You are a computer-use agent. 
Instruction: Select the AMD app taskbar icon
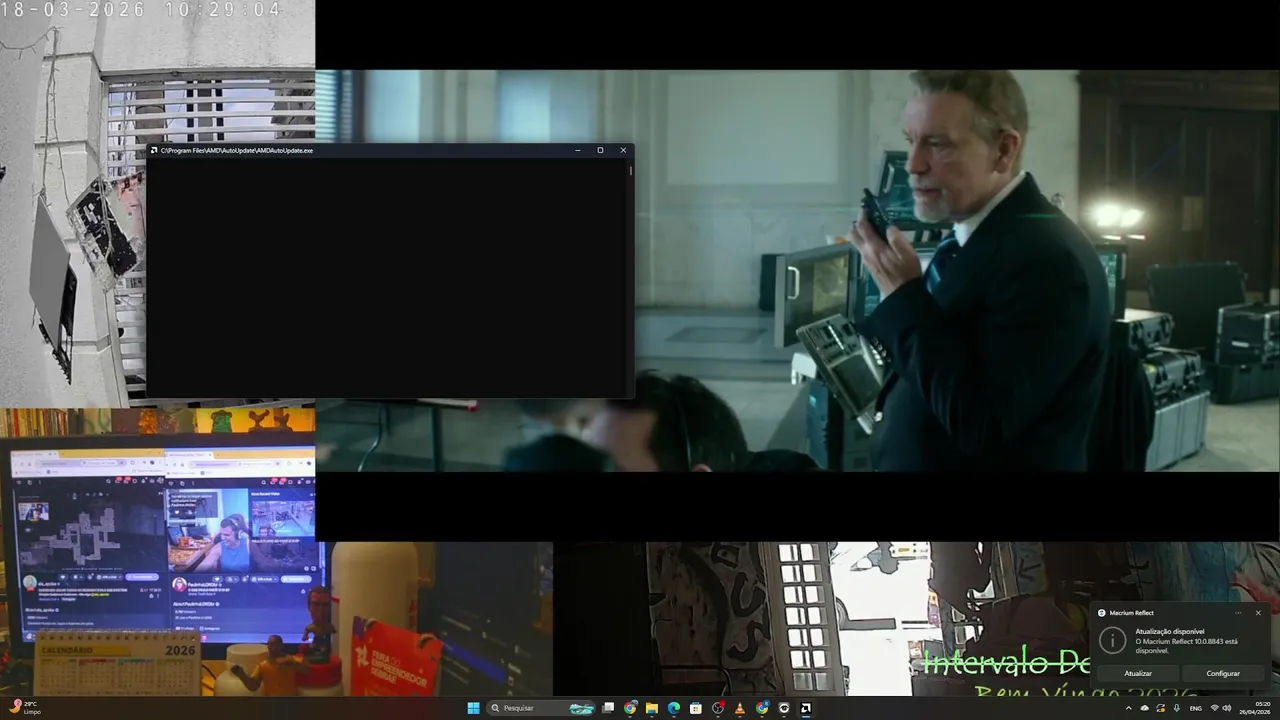point(806,708)
